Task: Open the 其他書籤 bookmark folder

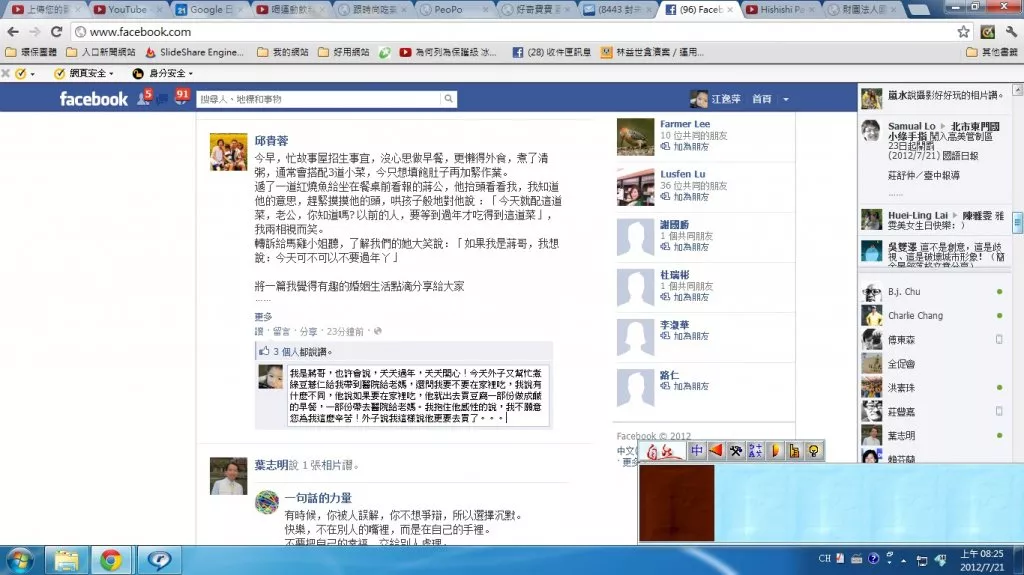Action: [x=991, y=52]
